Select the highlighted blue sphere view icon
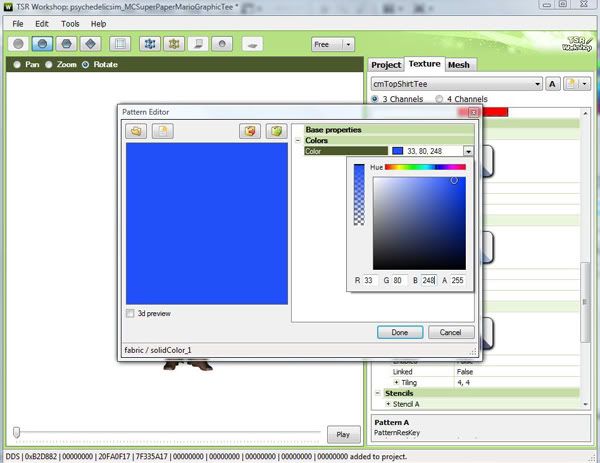The width and height of the screenshot is (600, 463). point(42,44)
